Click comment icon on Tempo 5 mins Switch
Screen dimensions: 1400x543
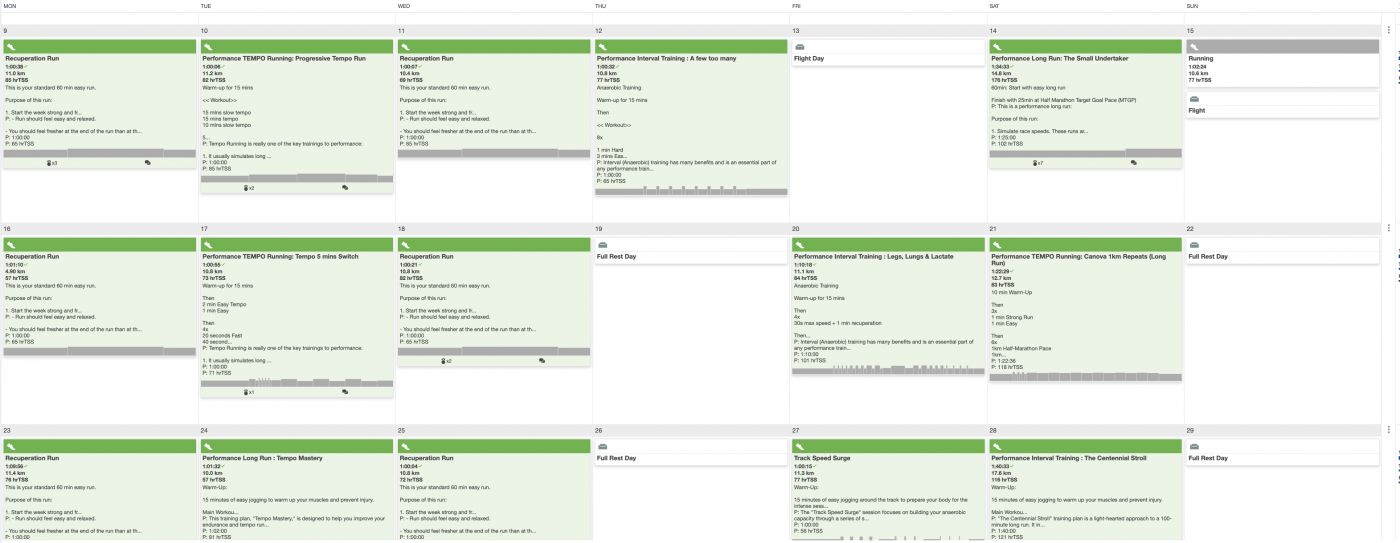point(345,392)
